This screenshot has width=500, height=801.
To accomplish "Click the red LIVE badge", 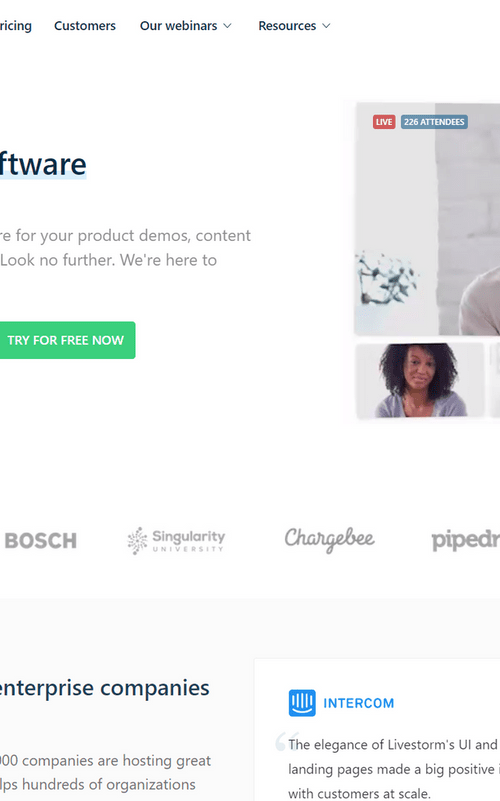I will pyautogui.click(x=384, y=122).
